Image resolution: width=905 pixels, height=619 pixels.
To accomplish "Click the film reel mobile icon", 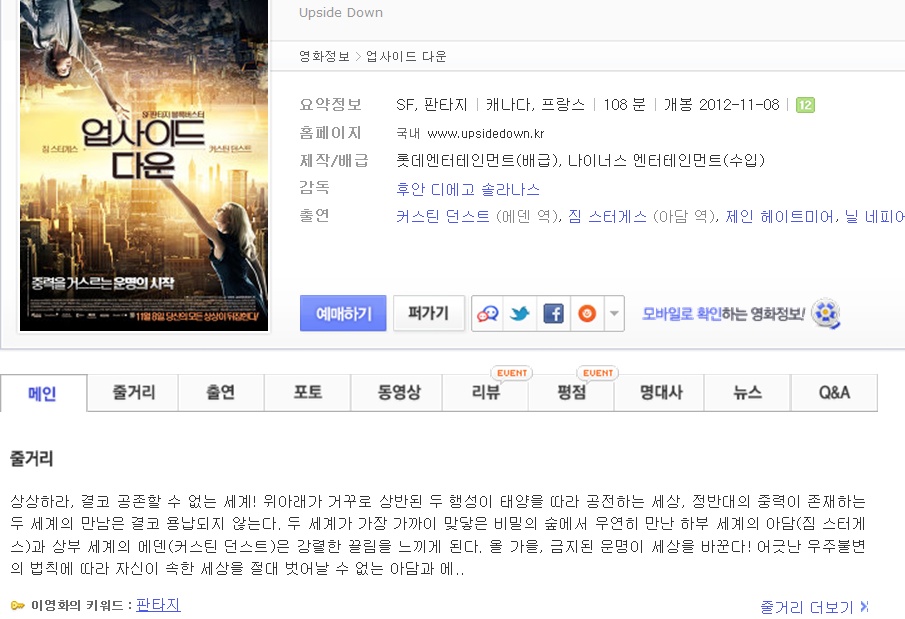I will tap(826, 314).
